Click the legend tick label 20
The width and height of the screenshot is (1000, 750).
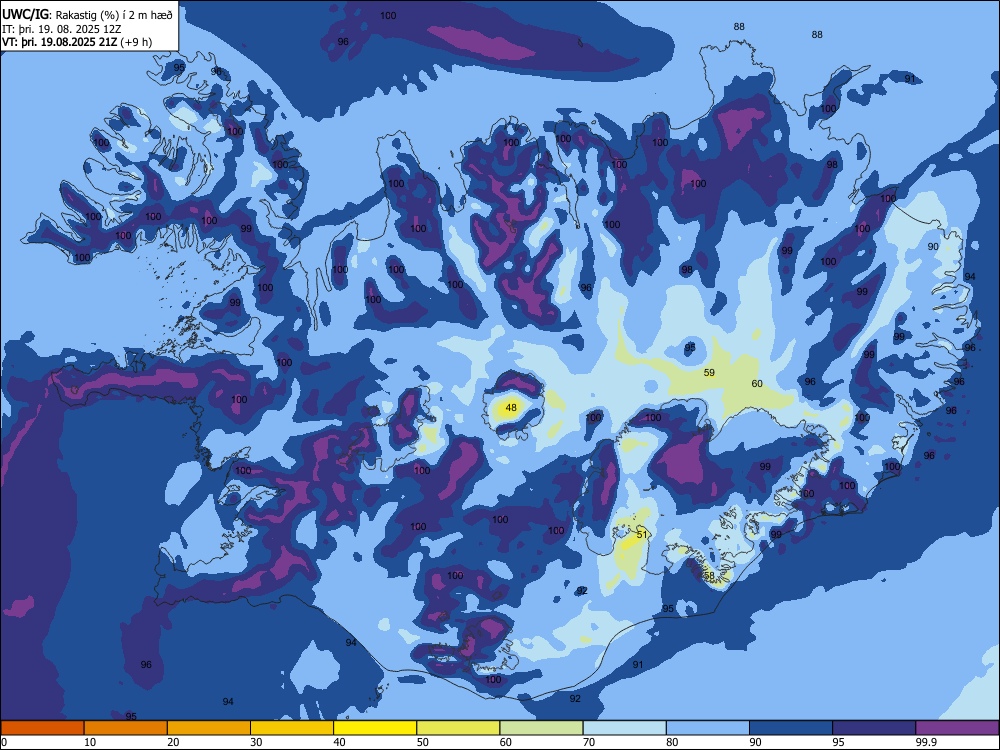click(173, 742)
